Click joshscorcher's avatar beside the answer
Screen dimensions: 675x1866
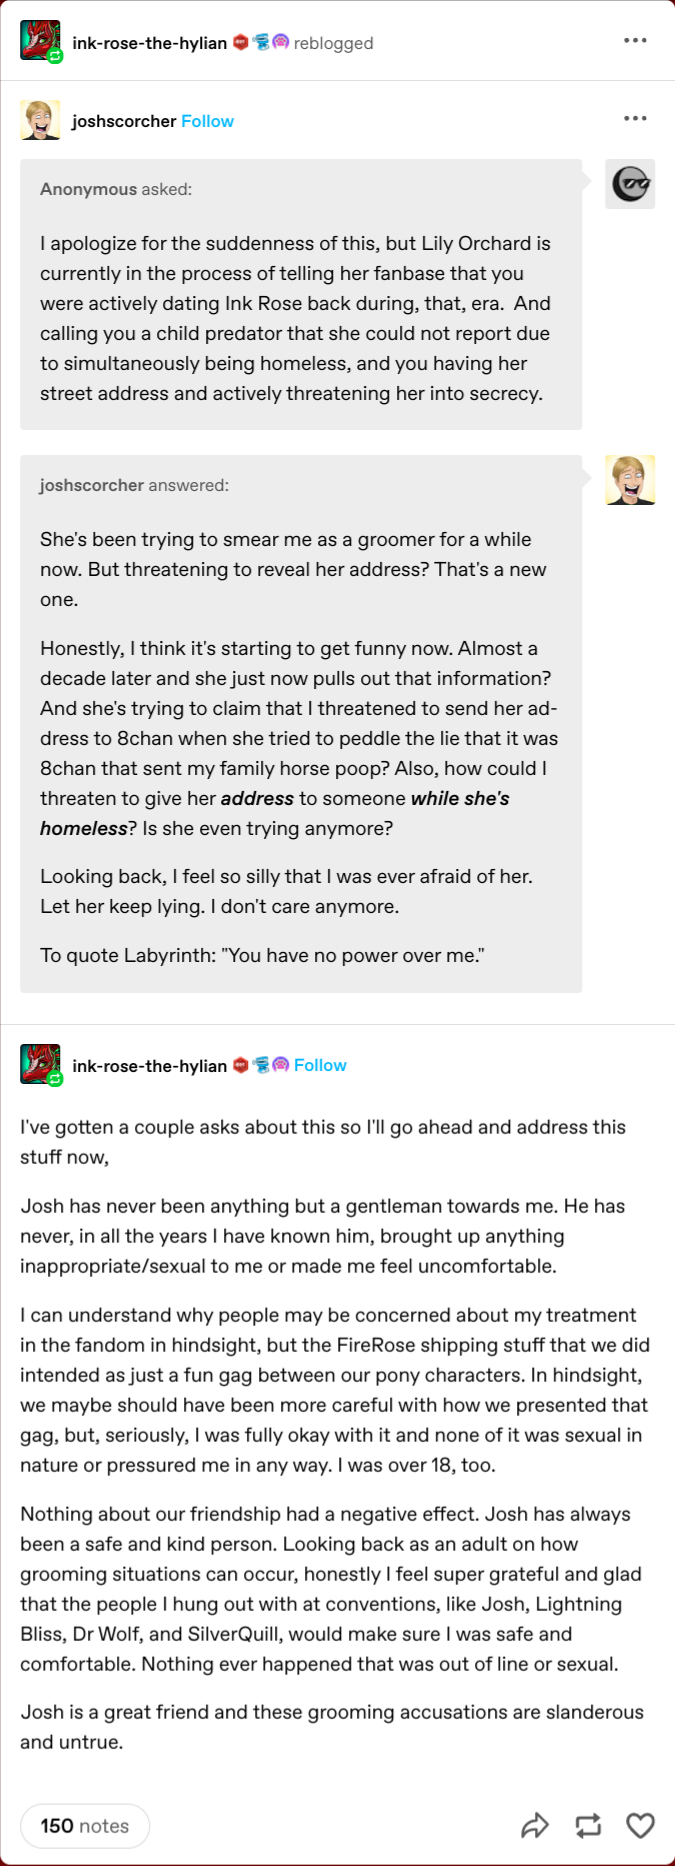point(630,480)
